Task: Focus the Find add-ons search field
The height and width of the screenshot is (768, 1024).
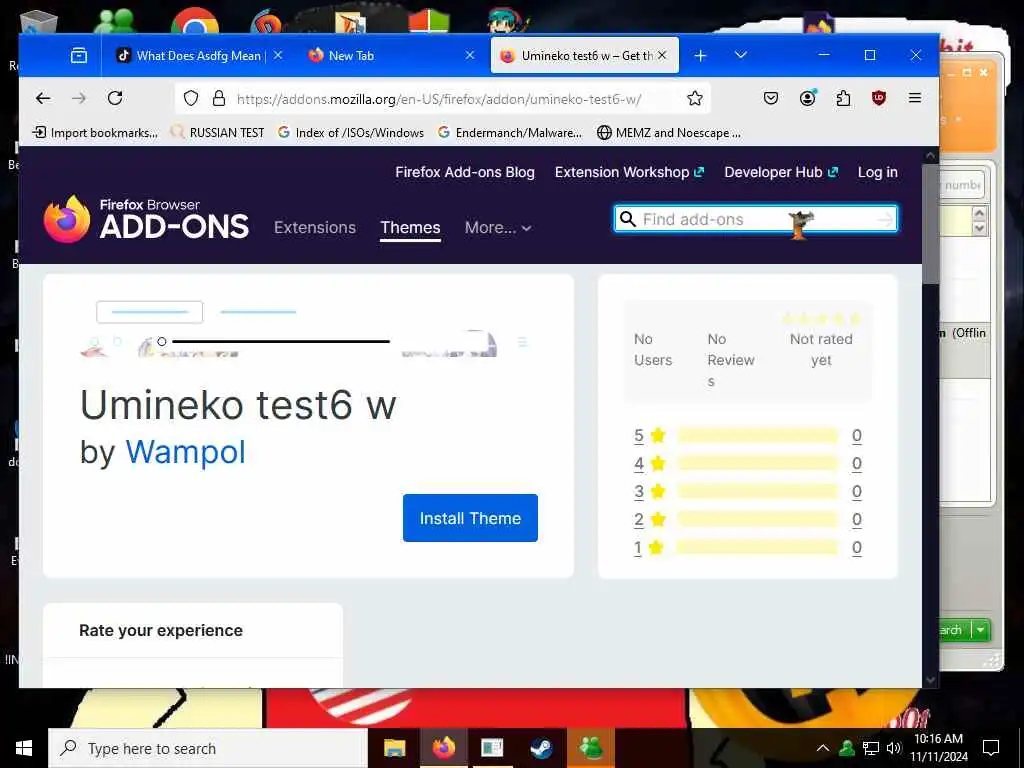Action: point(756,219)
